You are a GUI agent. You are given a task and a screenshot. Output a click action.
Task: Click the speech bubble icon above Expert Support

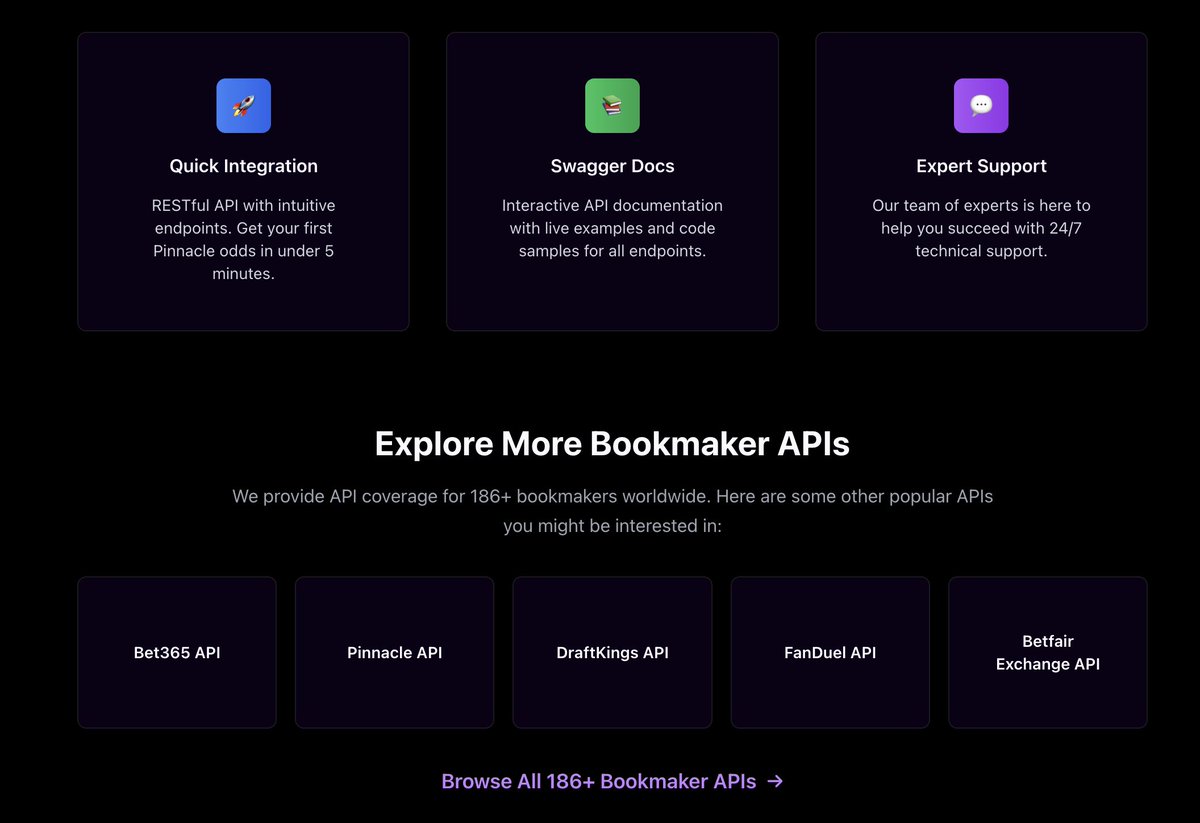click(981, 106)
